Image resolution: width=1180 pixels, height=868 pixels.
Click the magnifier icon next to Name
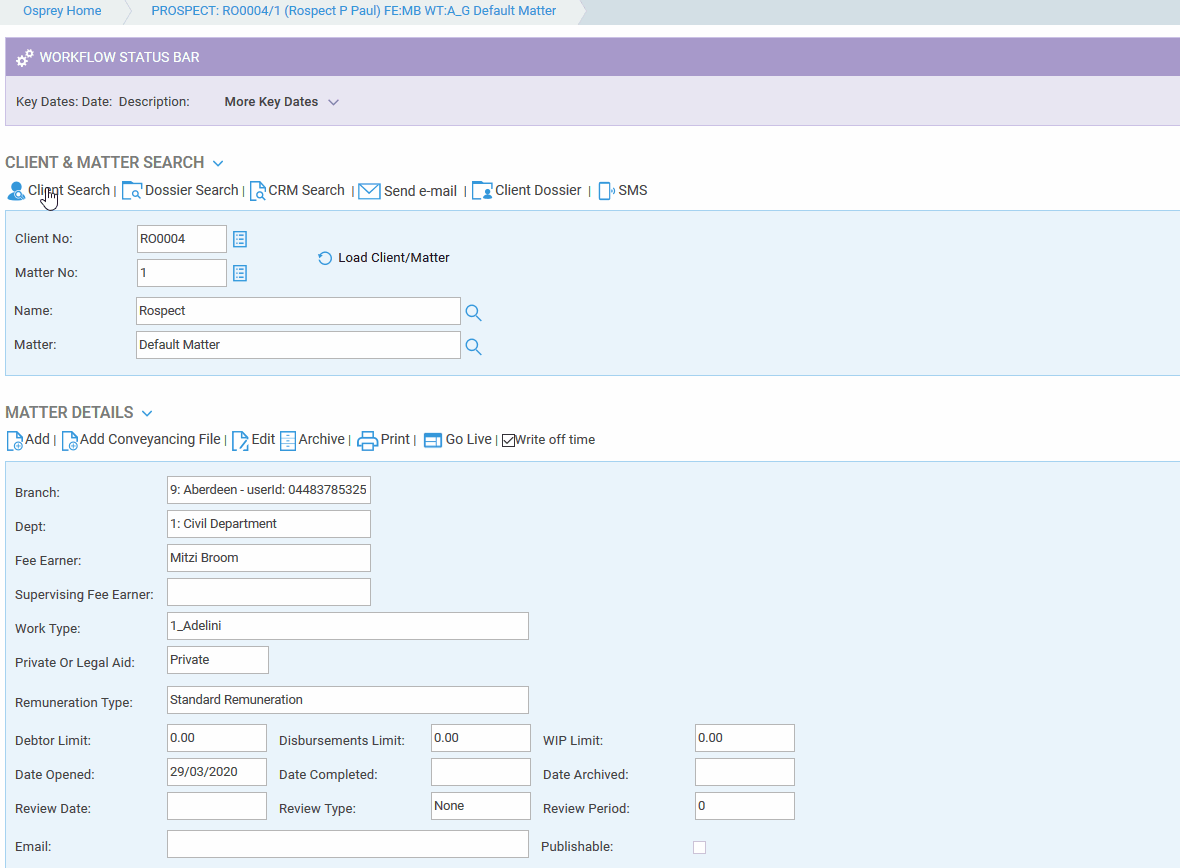(x=473, y=312)
